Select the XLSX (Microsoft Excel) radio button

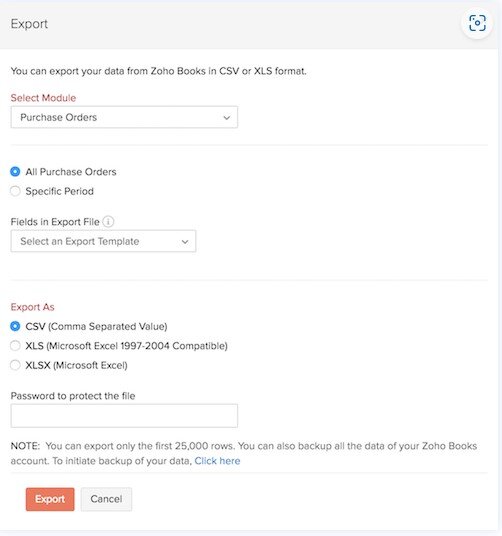tap(15, 365)
